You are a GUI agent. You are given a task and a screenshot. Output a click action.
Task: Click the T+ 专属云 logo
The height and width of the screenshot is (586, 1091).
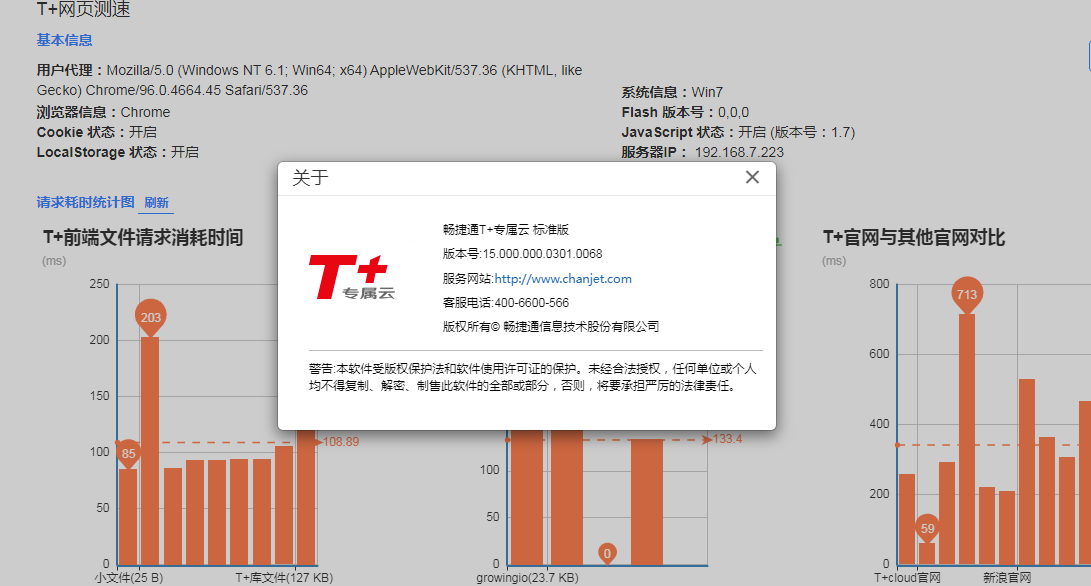[x=352, y=278]
